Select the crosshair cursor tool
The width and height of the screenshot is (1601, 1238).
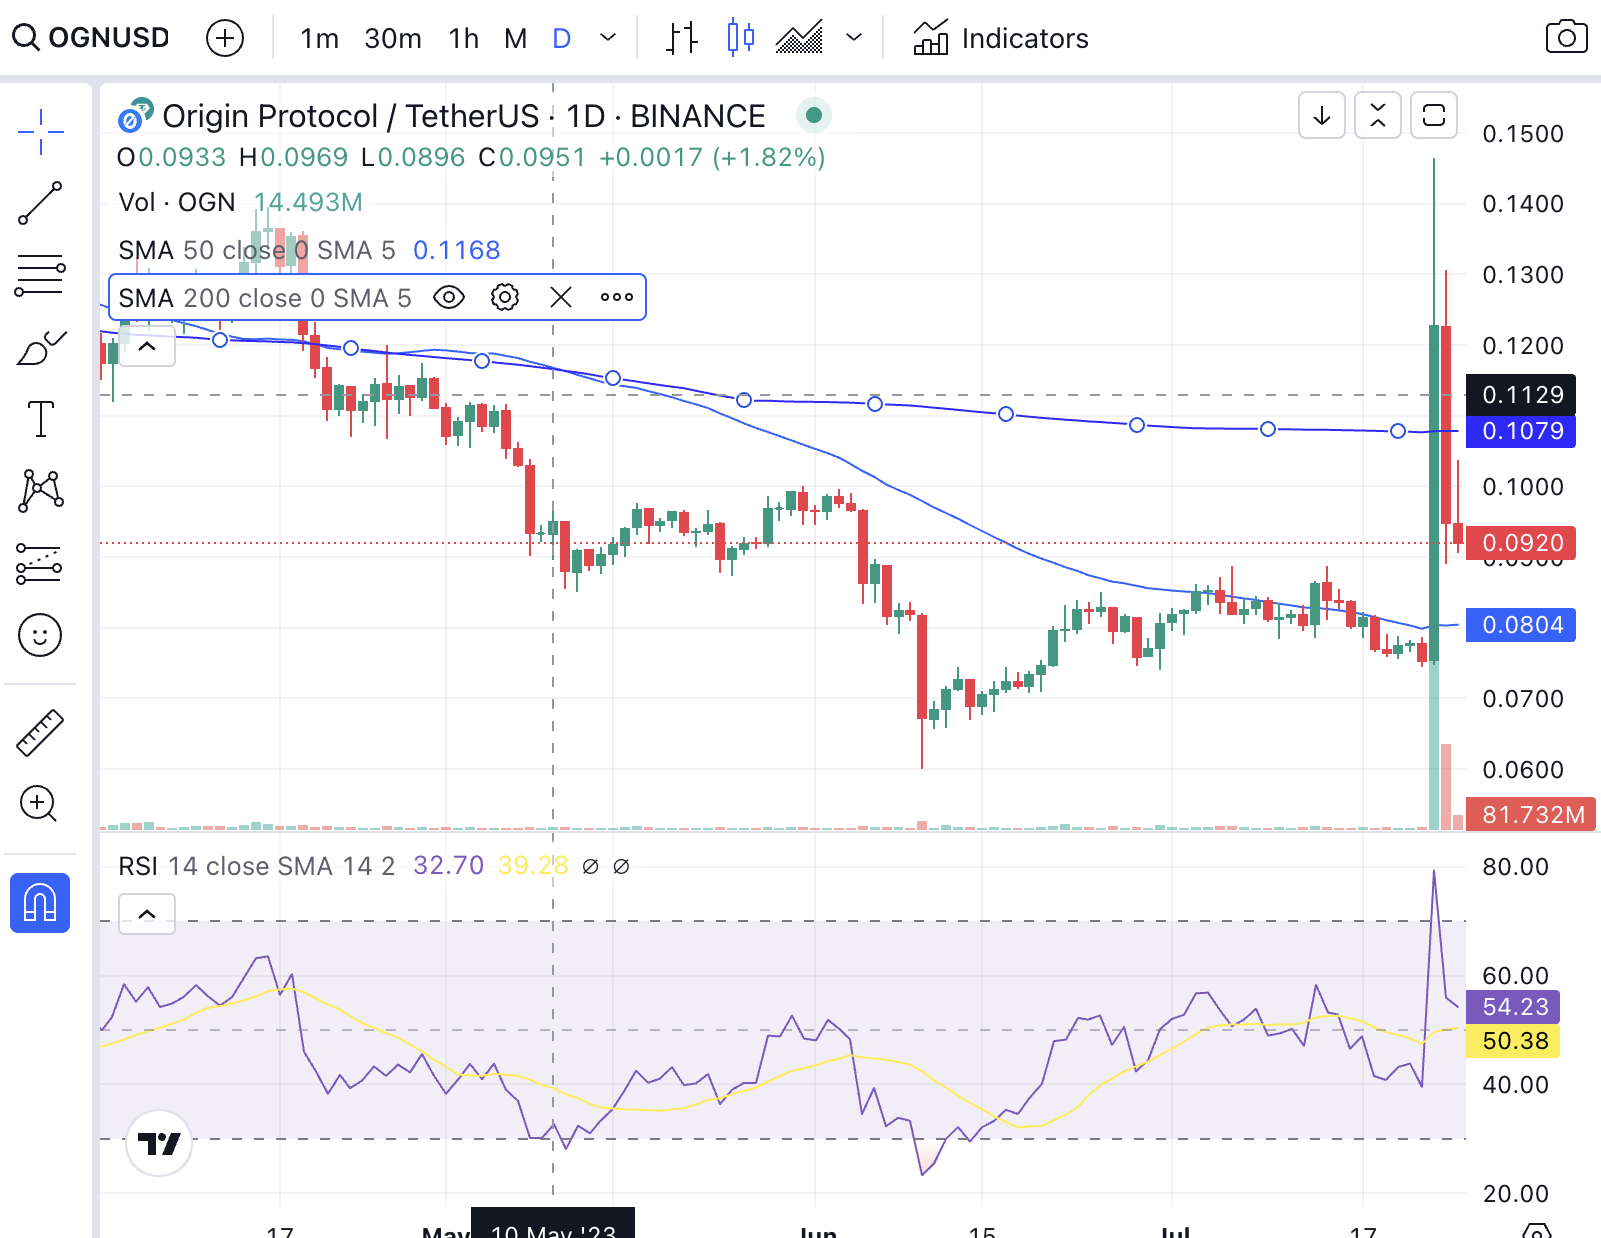[x=41, y=132]
